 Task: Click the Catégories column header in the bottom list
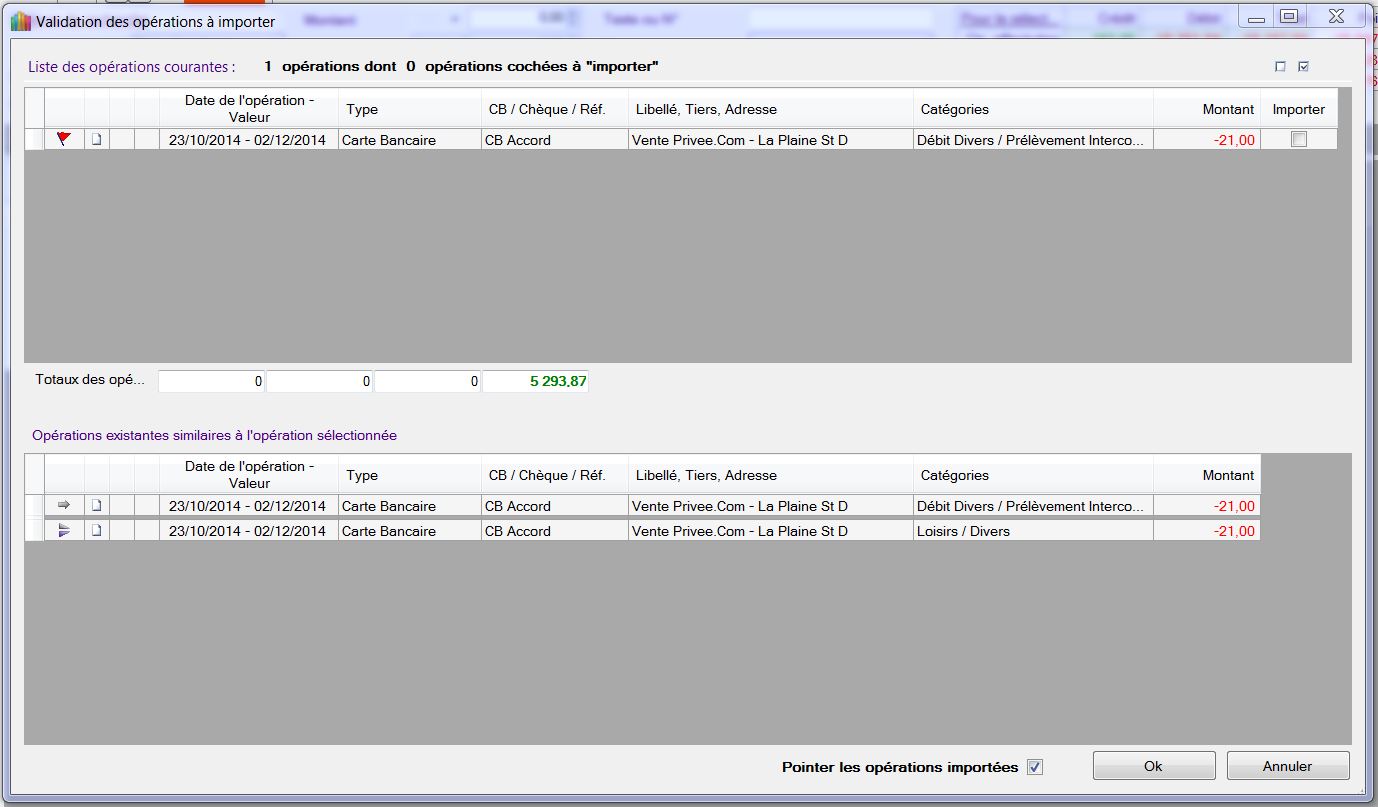pyautogui.click(x=1032, y=475)
